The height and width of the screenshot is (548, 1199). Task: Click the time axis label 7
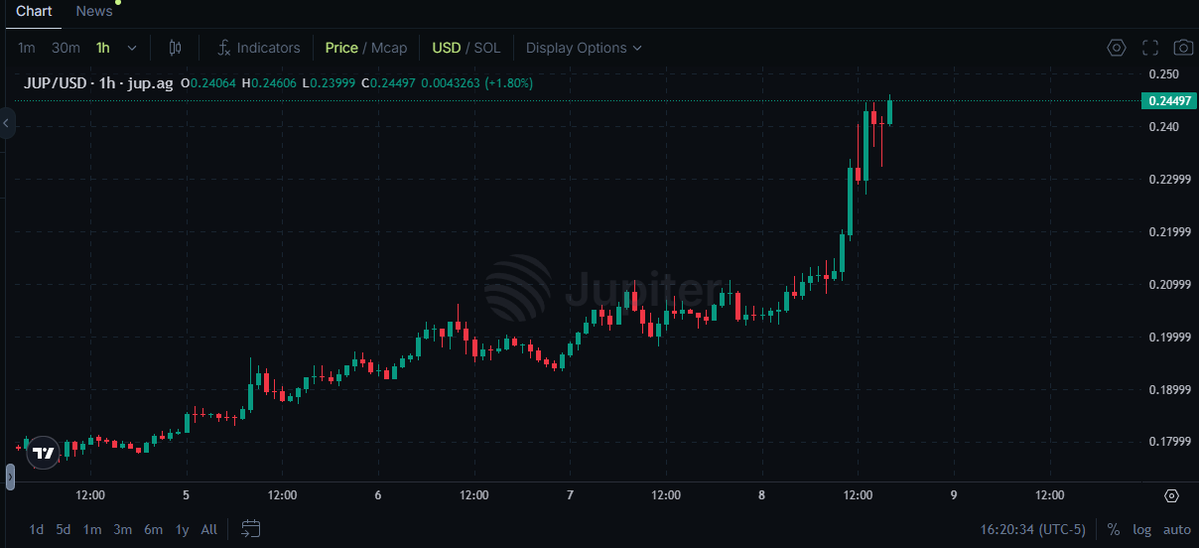[x=570, y=495]
